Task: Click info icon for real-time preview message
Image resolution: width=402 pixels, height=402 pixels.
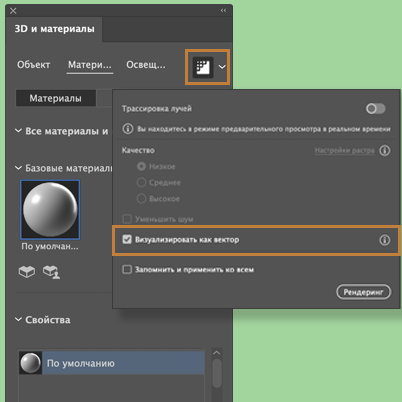Action: tap(128, 129)
